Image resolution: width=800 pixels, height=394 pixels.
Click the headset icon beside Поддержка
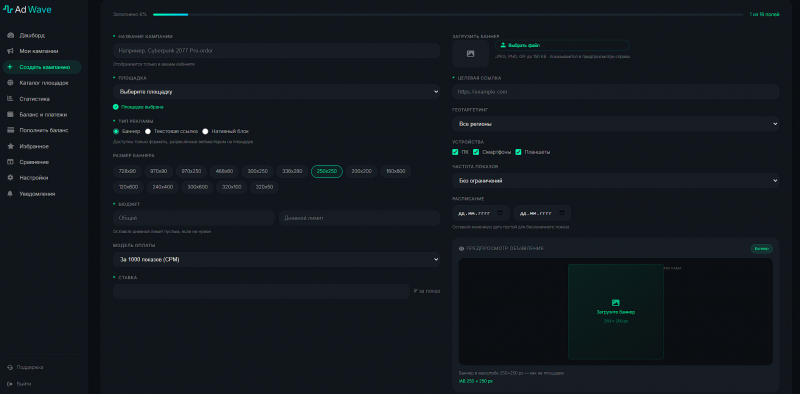[x=10, y=367]
